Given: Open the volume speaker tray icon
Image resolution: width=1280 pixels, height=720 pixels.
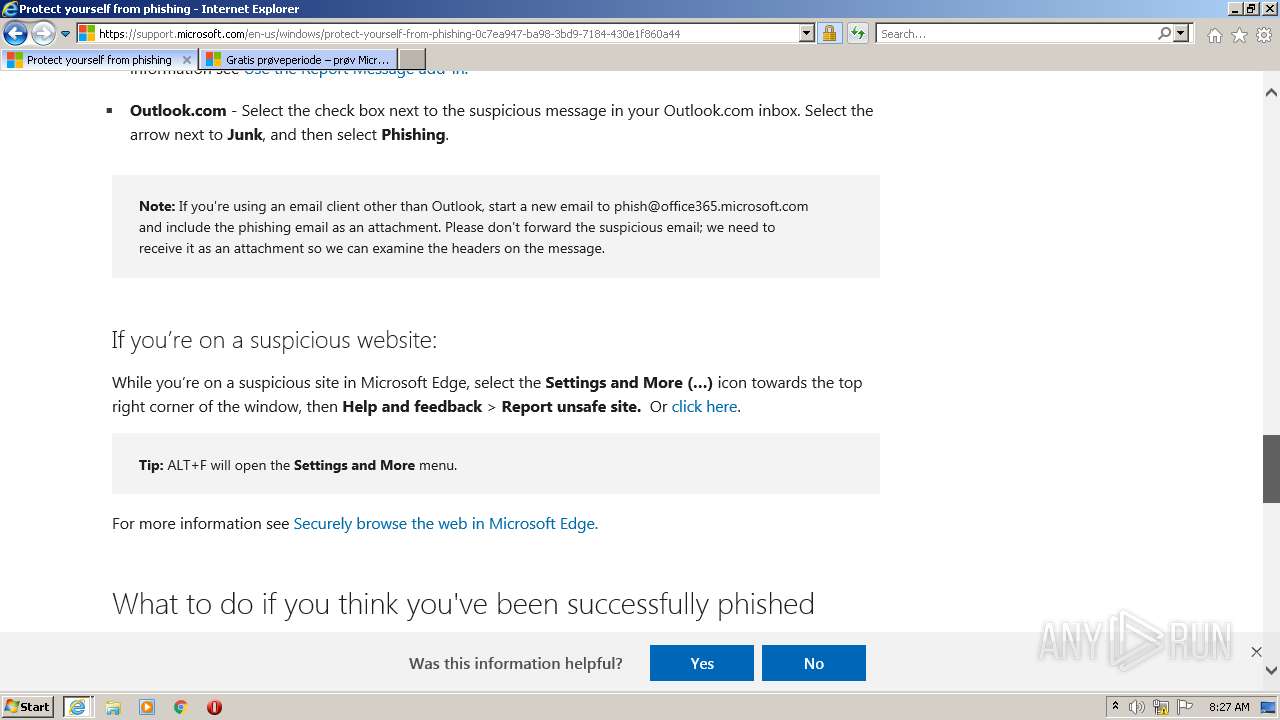Looking at the screenshot, I should (x=1137, y=707).
